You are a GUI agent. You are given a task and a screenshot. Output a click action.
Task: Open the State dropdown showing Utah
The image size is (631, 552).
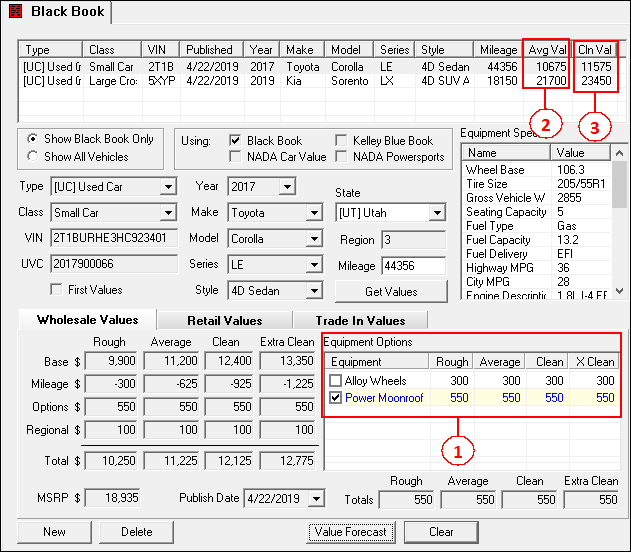(436, 213)
